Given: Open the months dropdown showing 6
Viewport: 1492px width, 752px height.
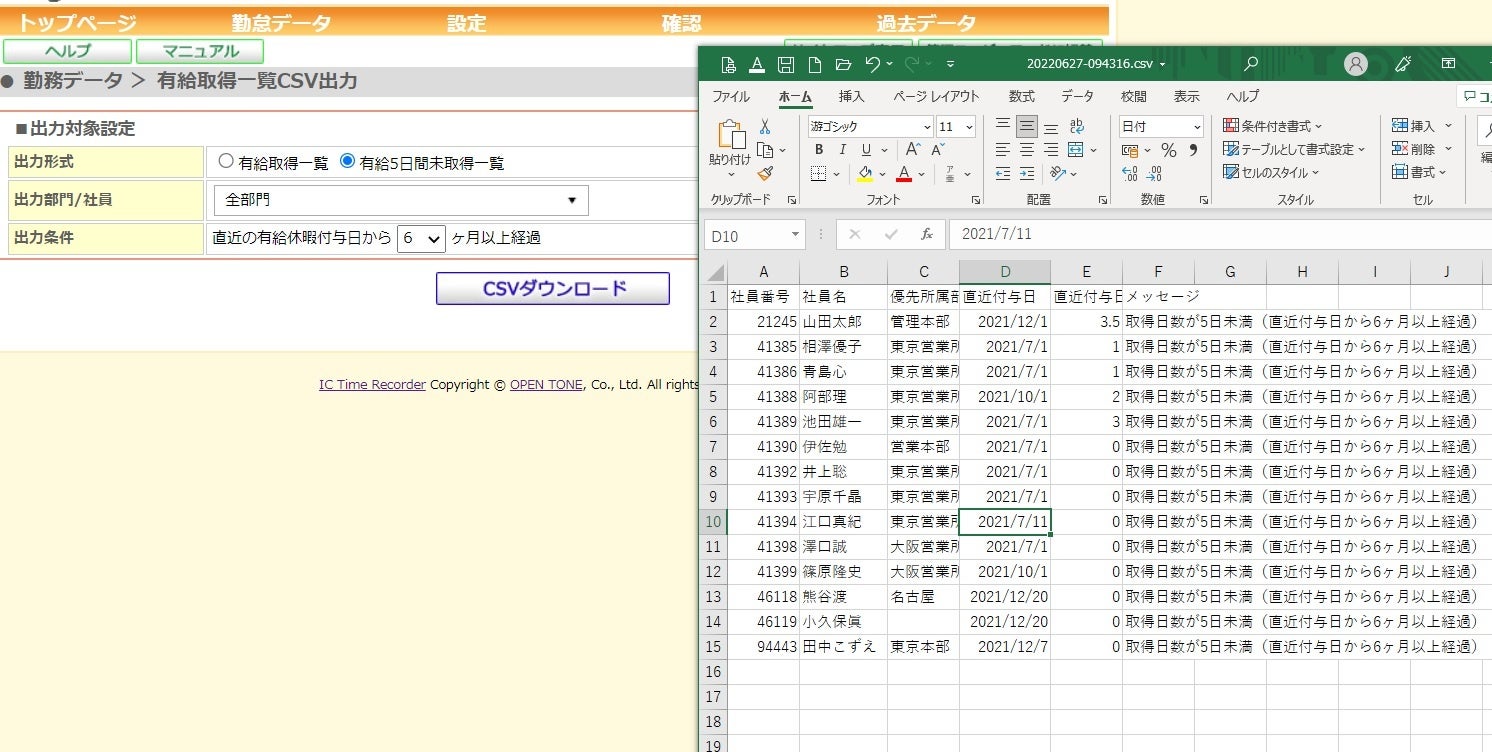Looking at the screenshot, I should (421, 238).
